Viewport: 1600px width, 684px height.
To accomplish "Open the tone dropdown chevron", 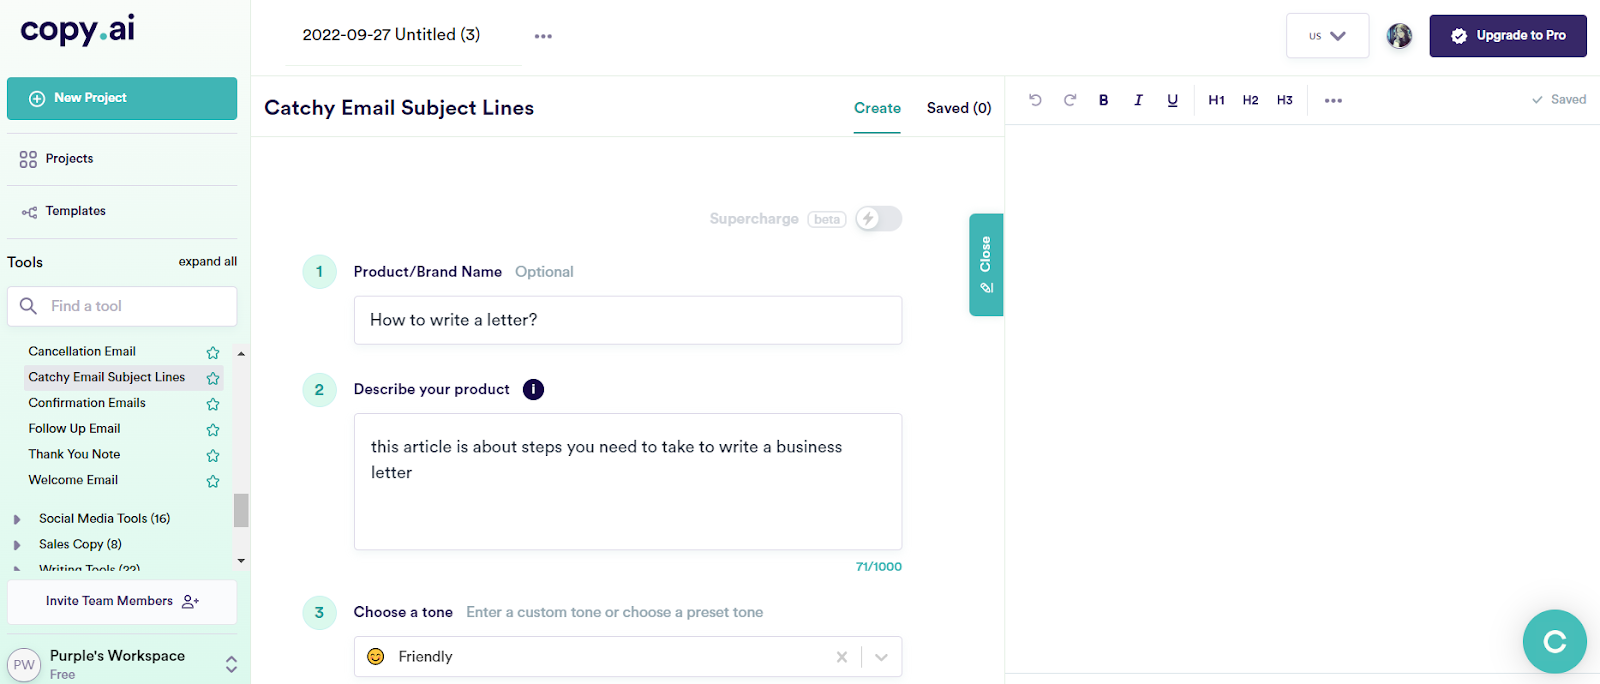I will click(881, 657).
